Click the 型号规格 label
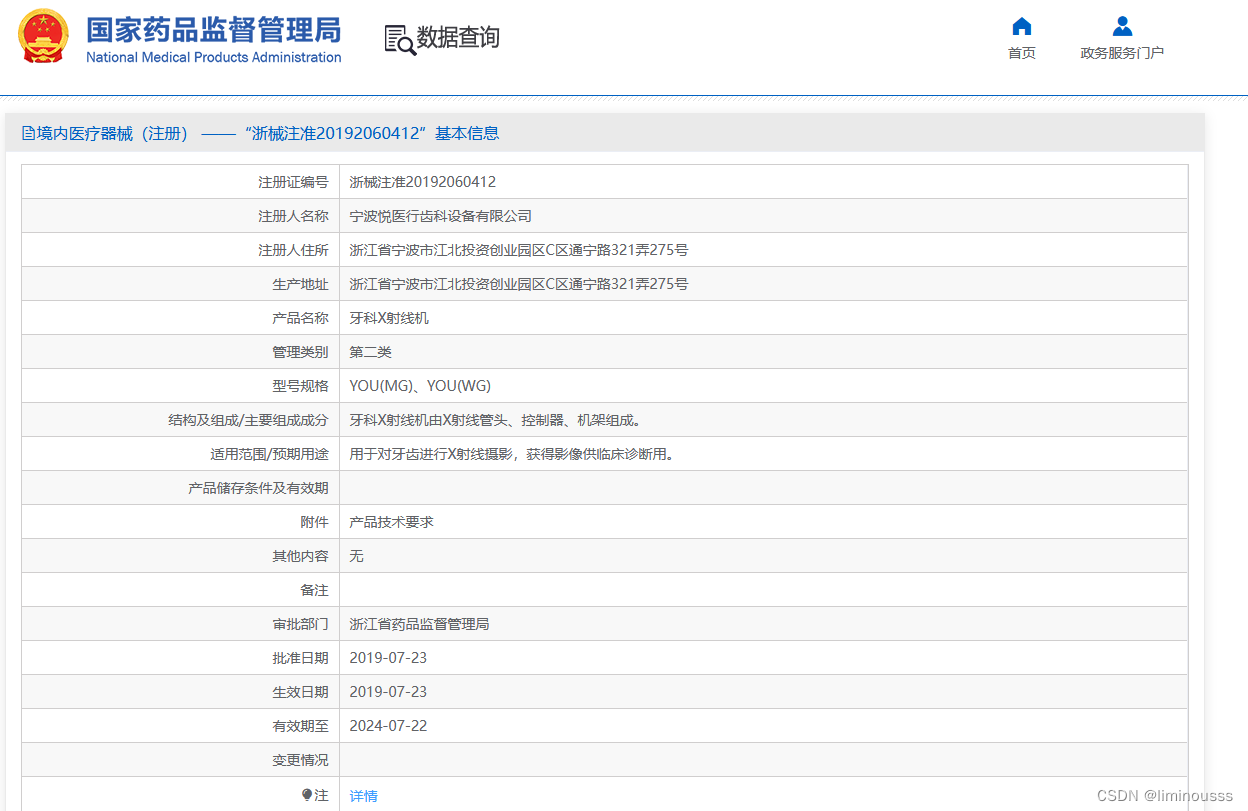Screen dimensions: 1248x811 [x=300, y=386]
